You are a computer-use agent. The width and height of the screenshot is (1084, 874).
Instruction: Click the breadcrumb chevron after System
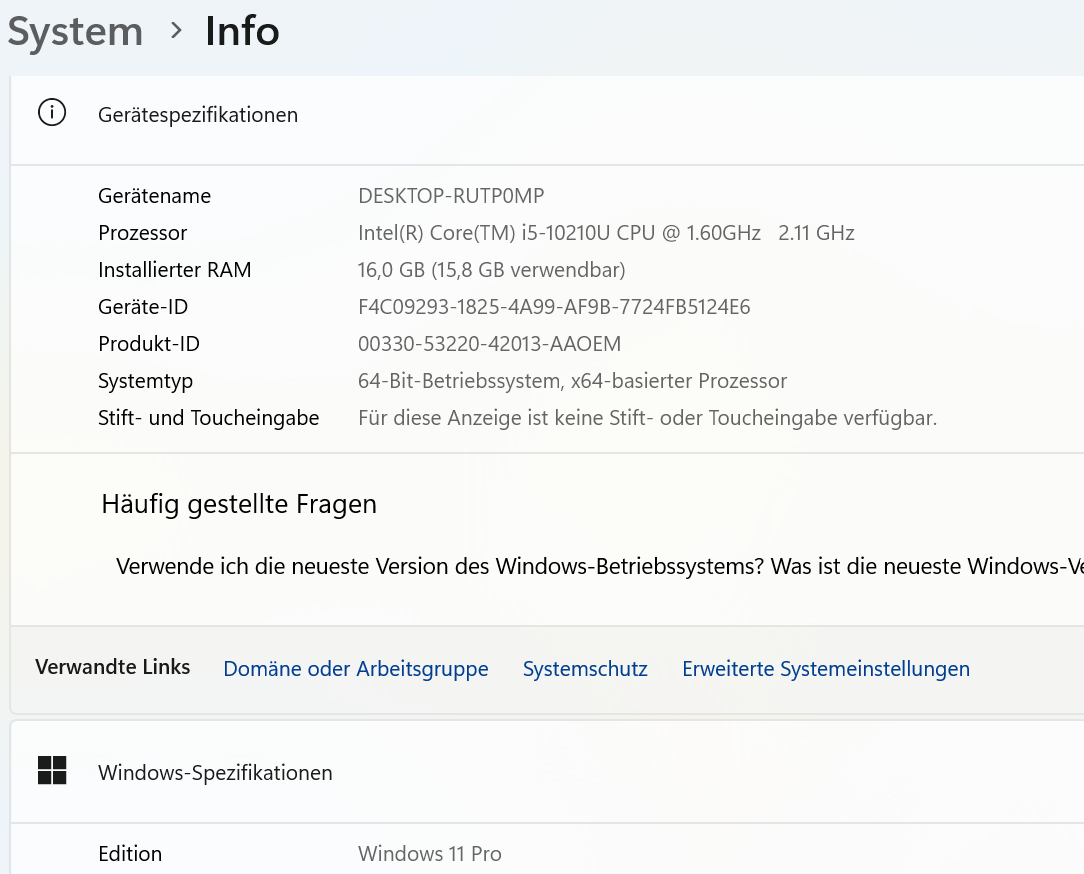[x=176, y=30]
